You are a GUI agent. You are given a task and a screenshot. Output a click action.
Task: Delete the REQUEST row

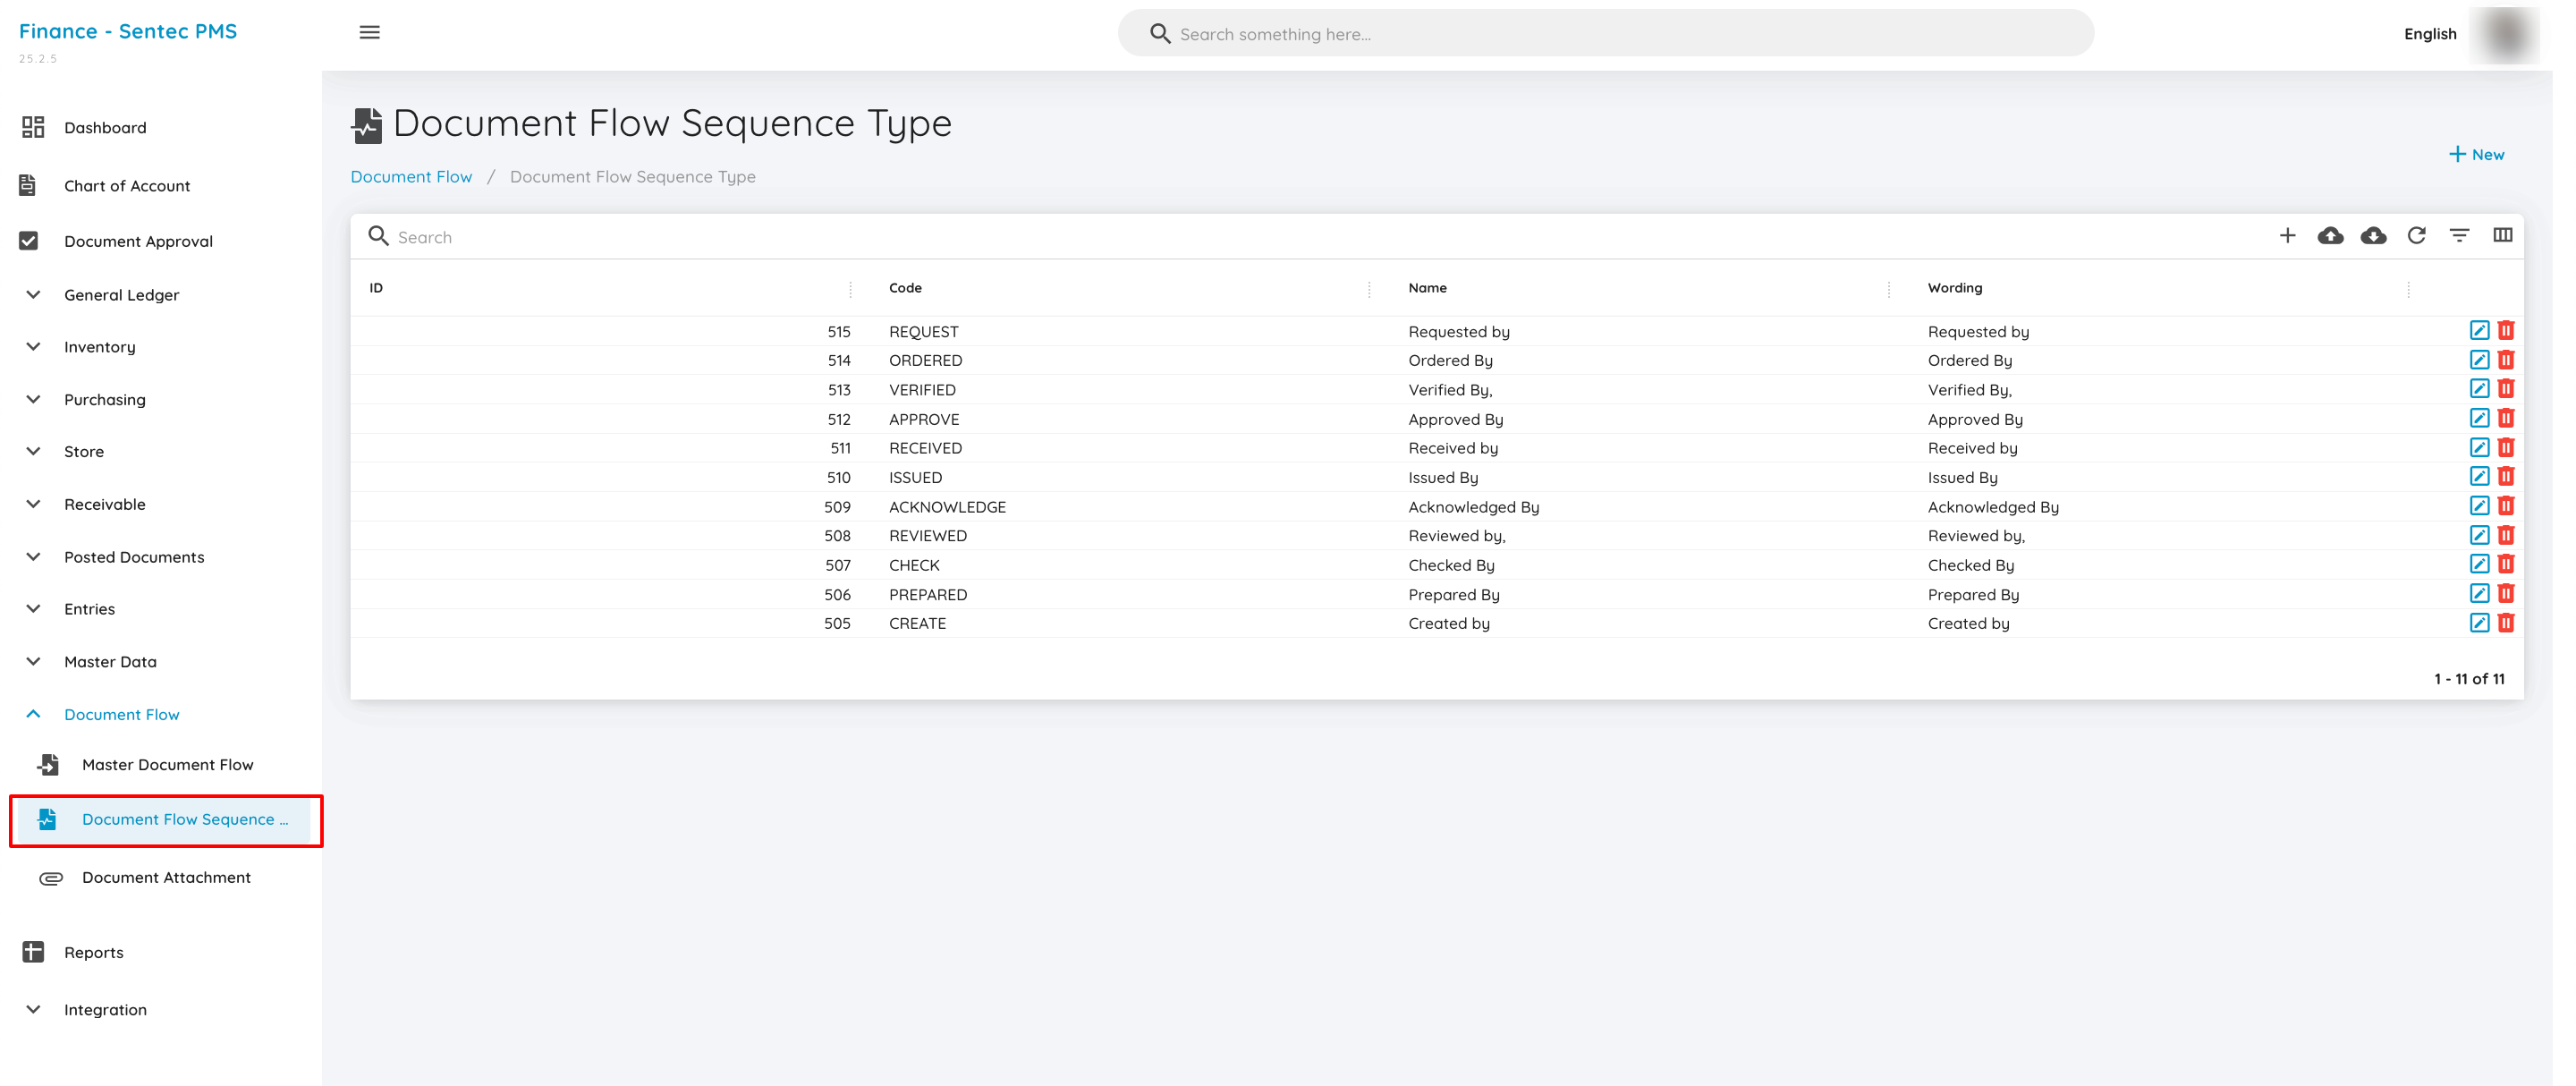click(2505, 331)
